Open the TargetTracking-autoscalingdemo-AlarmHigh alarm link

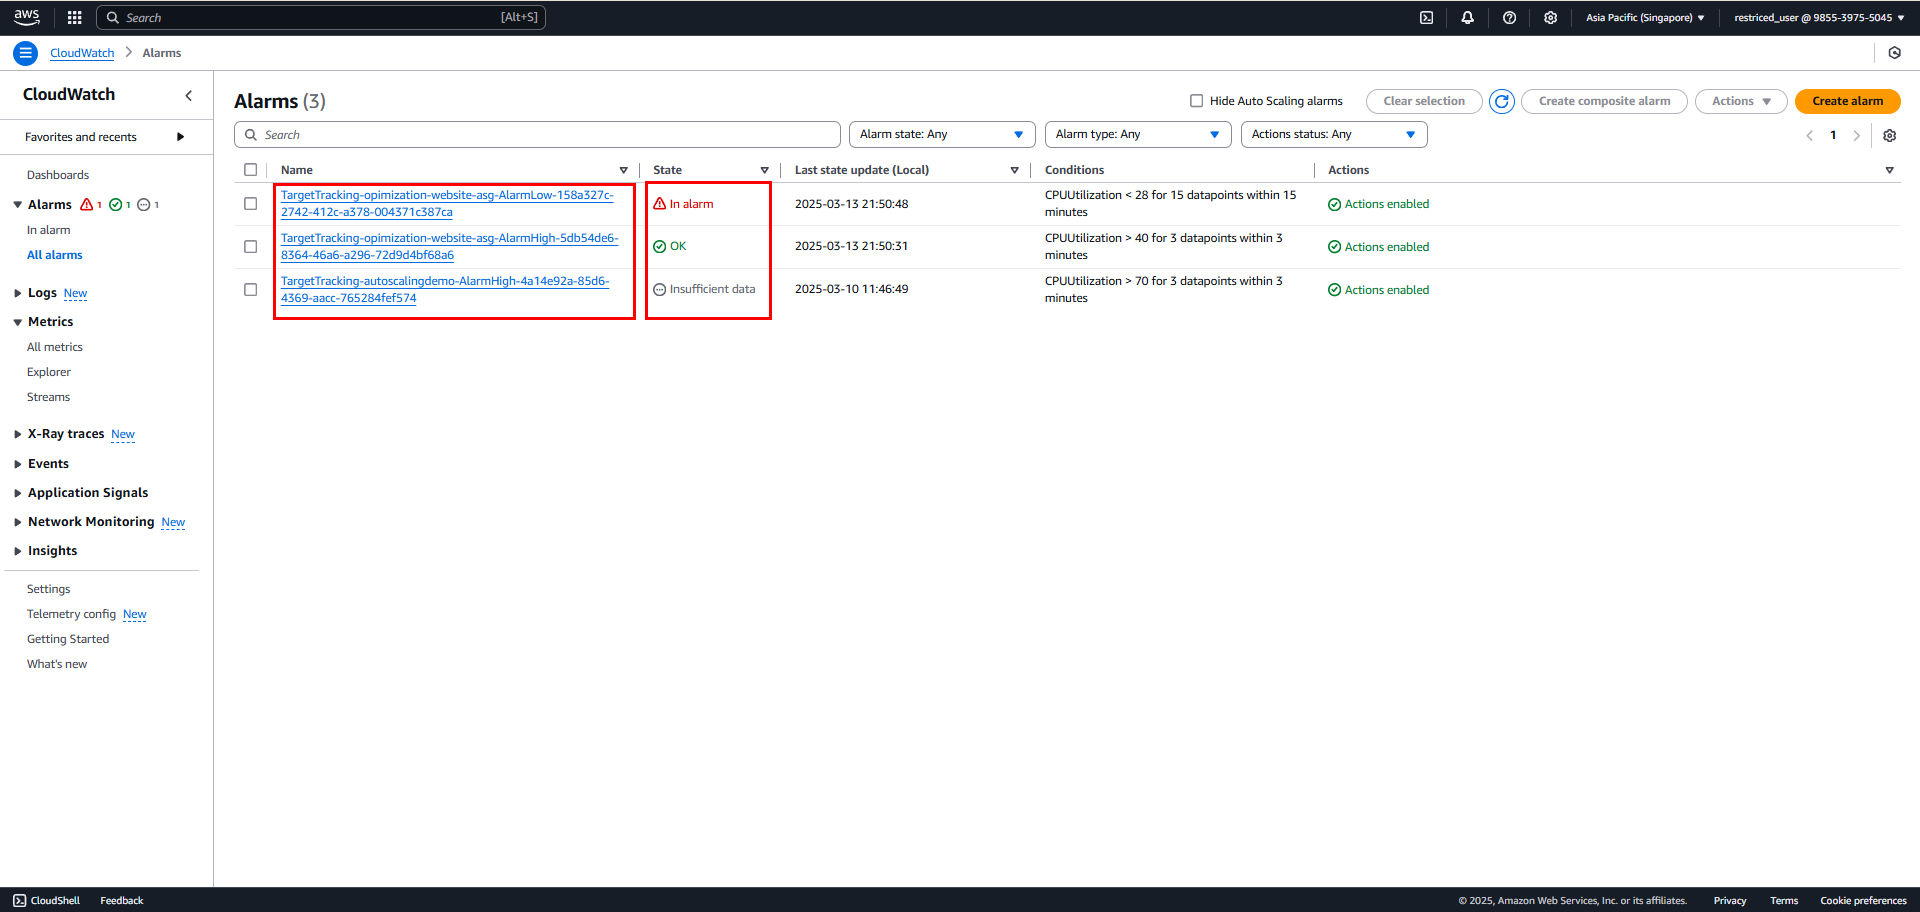point(445,289)
